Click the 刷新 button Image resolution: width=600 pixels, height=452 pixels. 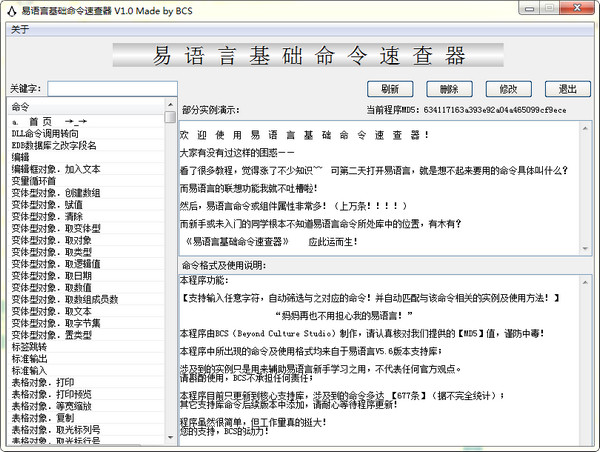[x=390, y=89]
